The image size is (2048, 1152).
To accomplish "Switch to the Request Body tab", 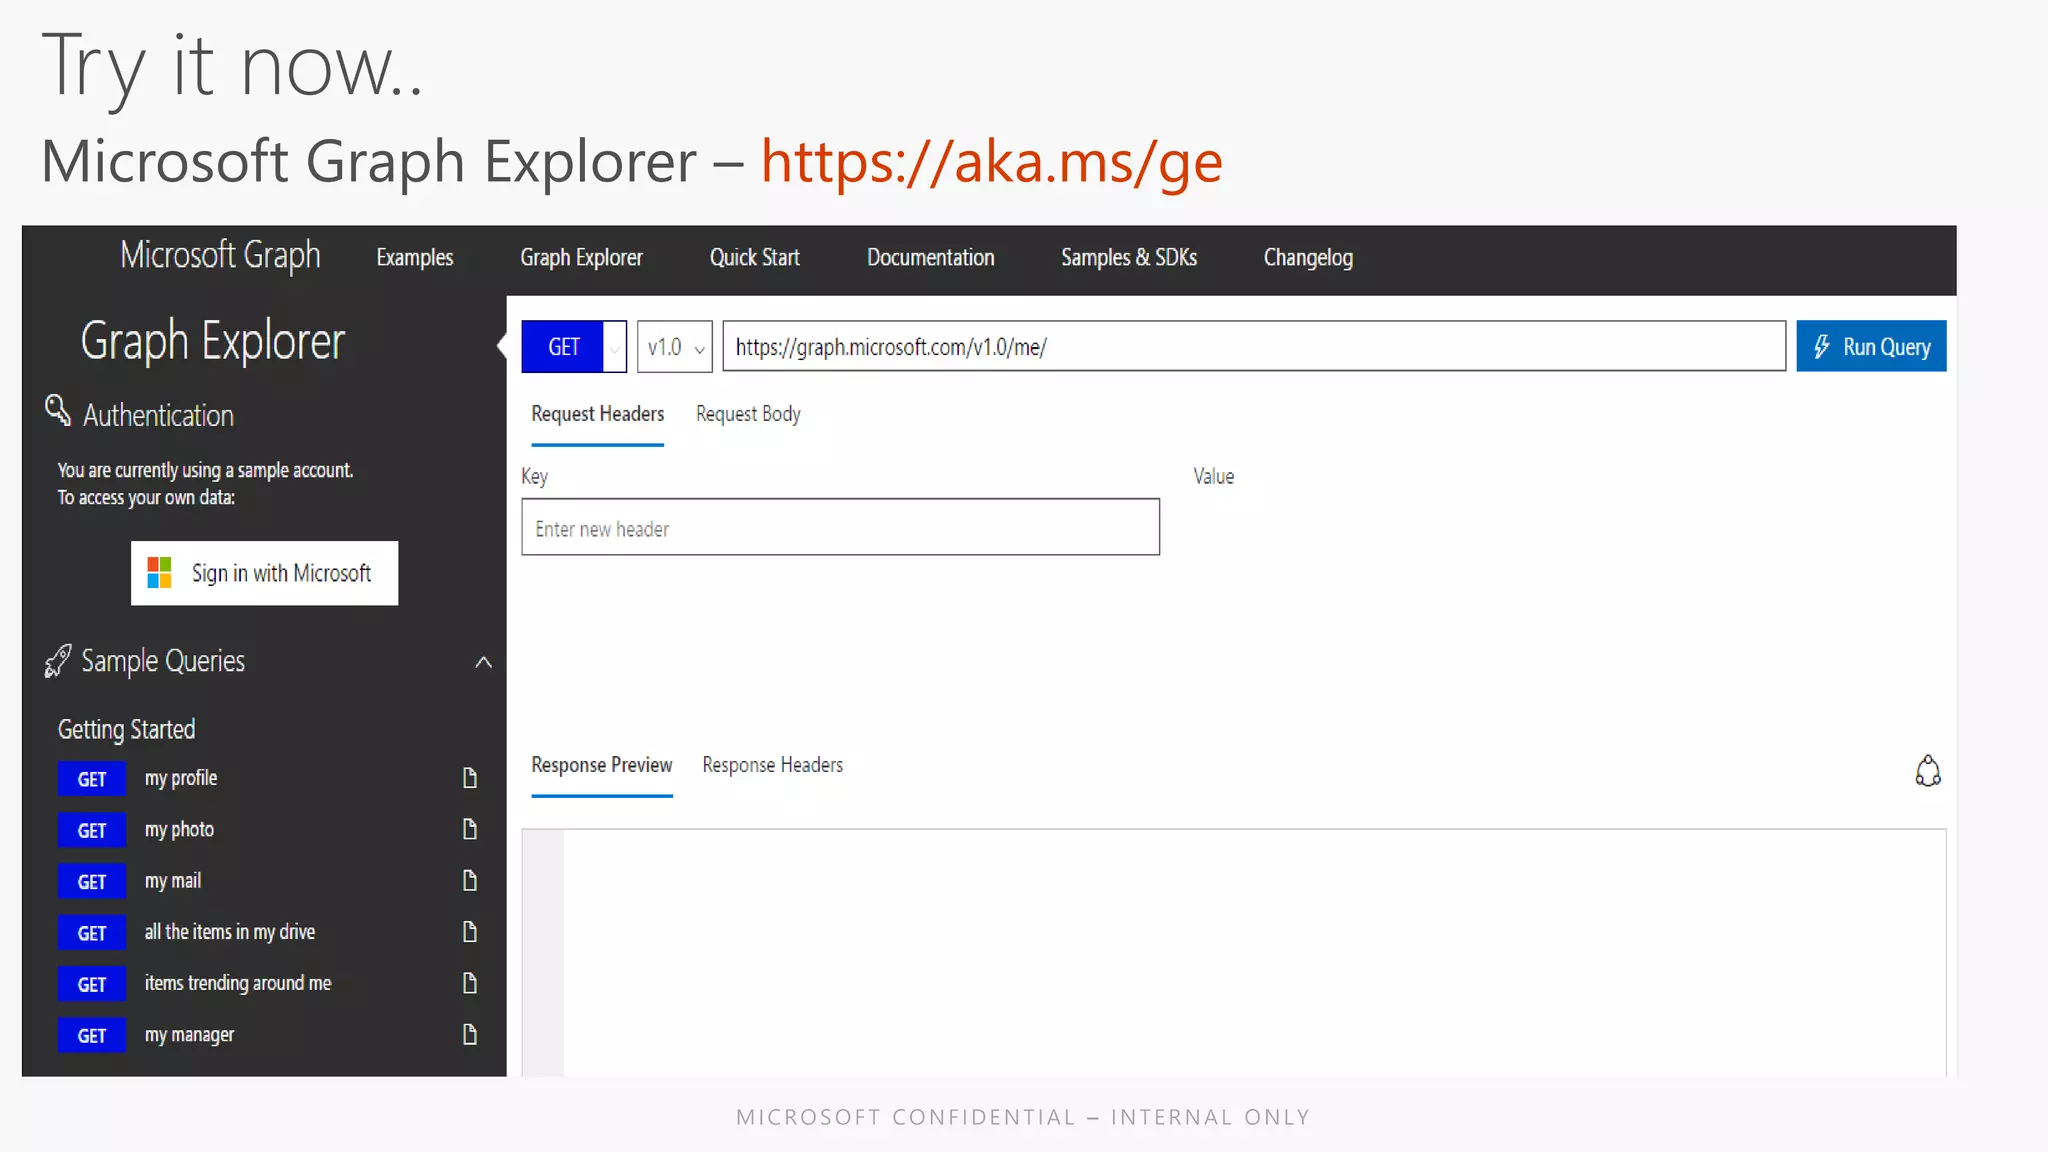I will point(748,414).
